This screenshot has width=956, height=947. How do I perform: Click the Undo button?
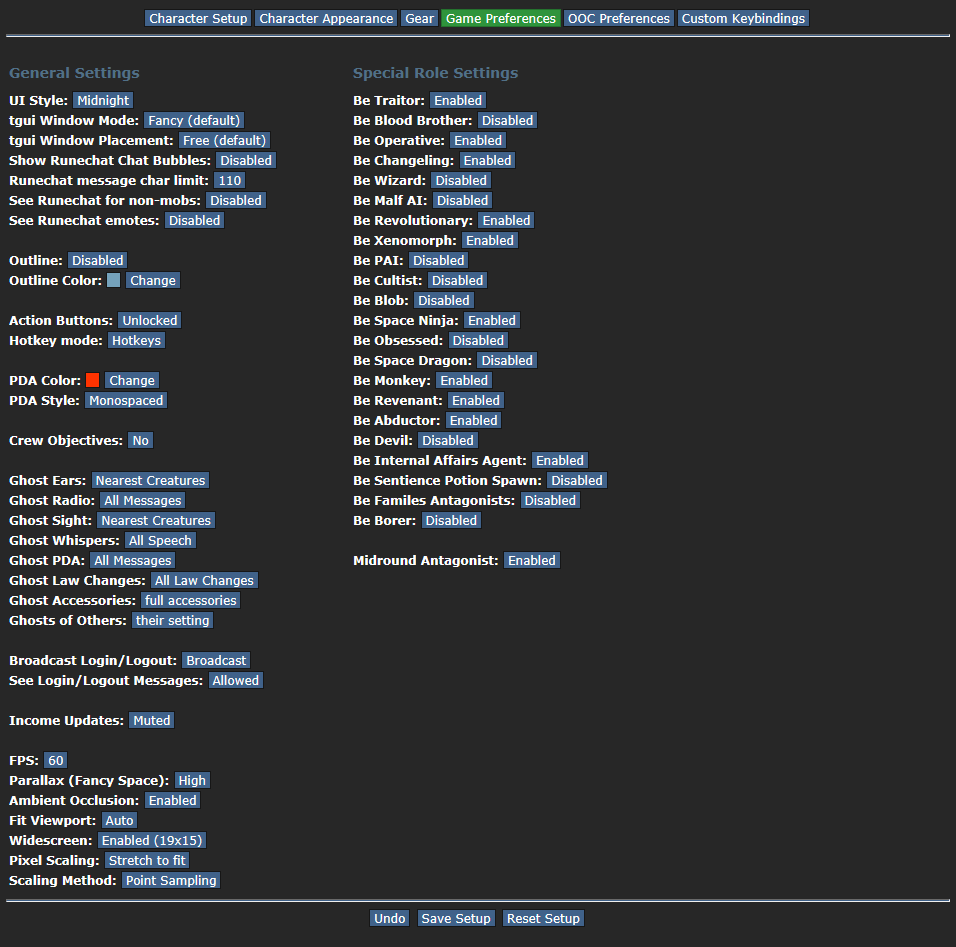point(390,918)
